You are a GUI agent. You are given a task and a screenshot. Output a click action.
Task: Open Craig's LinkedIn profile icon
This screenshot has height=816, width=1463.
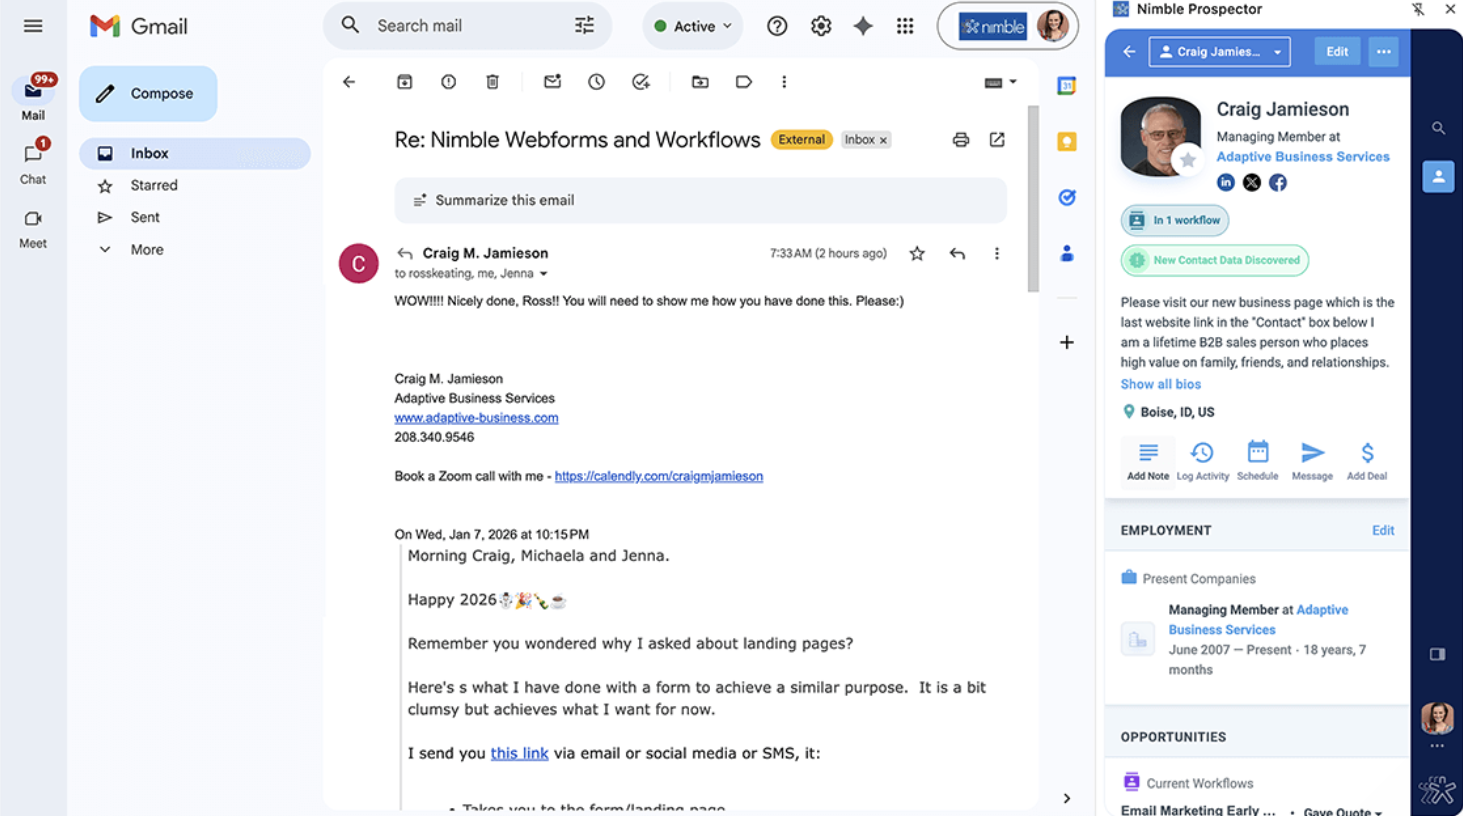(x=1226, y=183)
